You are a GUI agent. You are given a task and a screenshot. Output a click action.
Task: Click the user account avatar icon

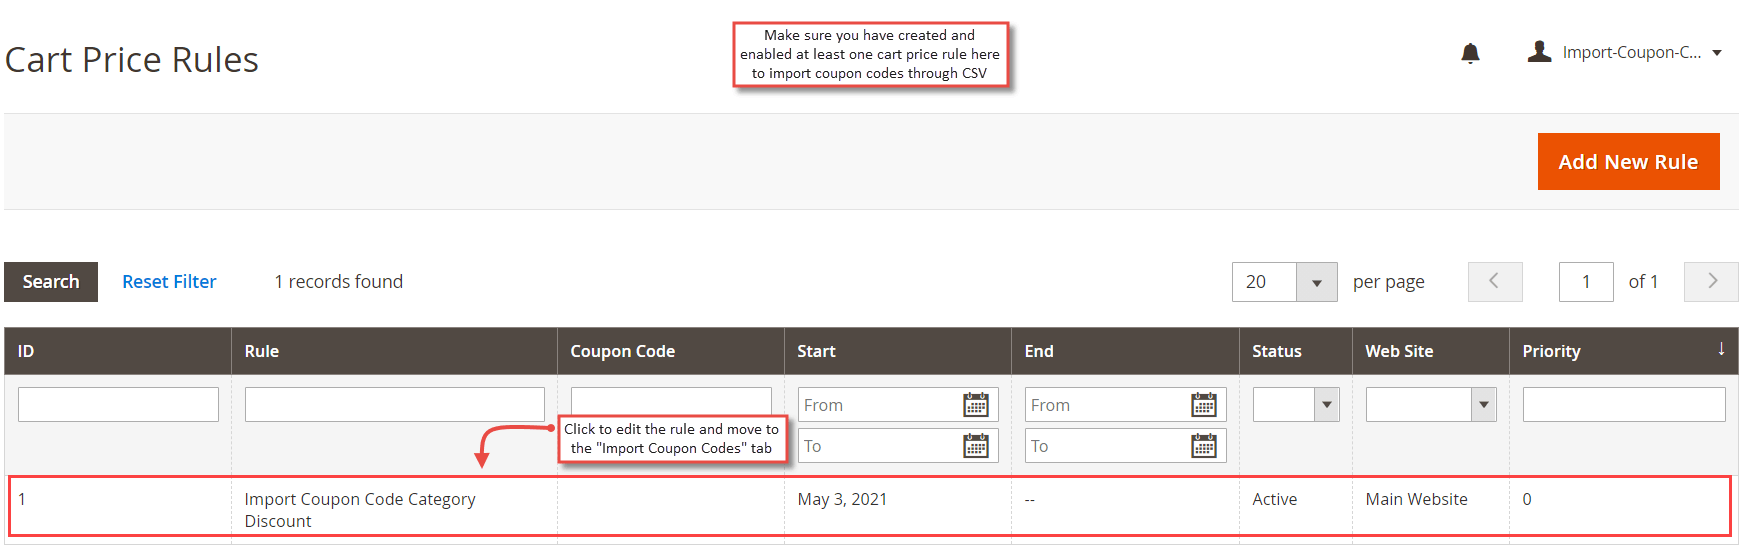coord(1539,51)
